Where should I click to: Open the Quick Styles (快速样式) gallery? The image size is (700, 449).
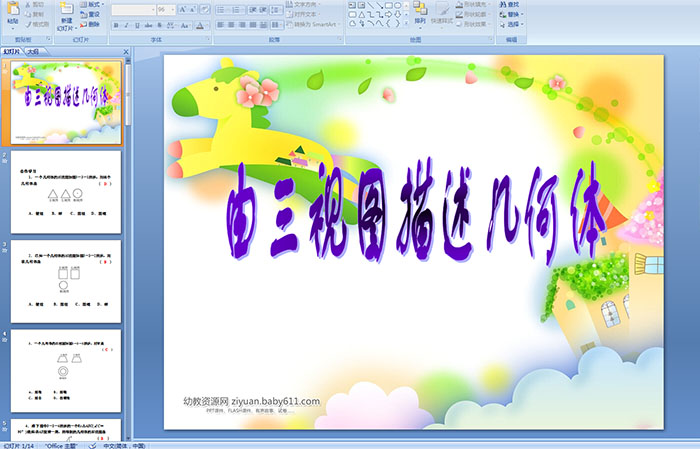pos(442,13)
